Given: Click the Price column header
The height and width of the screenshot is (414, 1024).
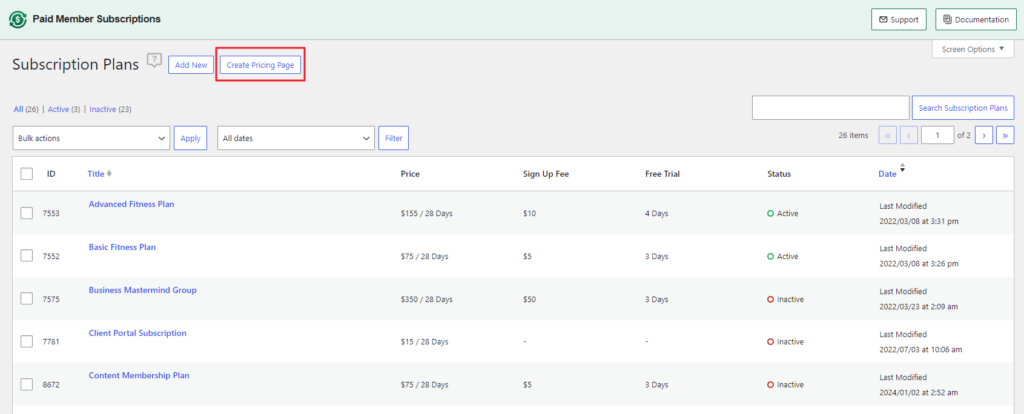Looking at the screenshot, I should (410, 174).
